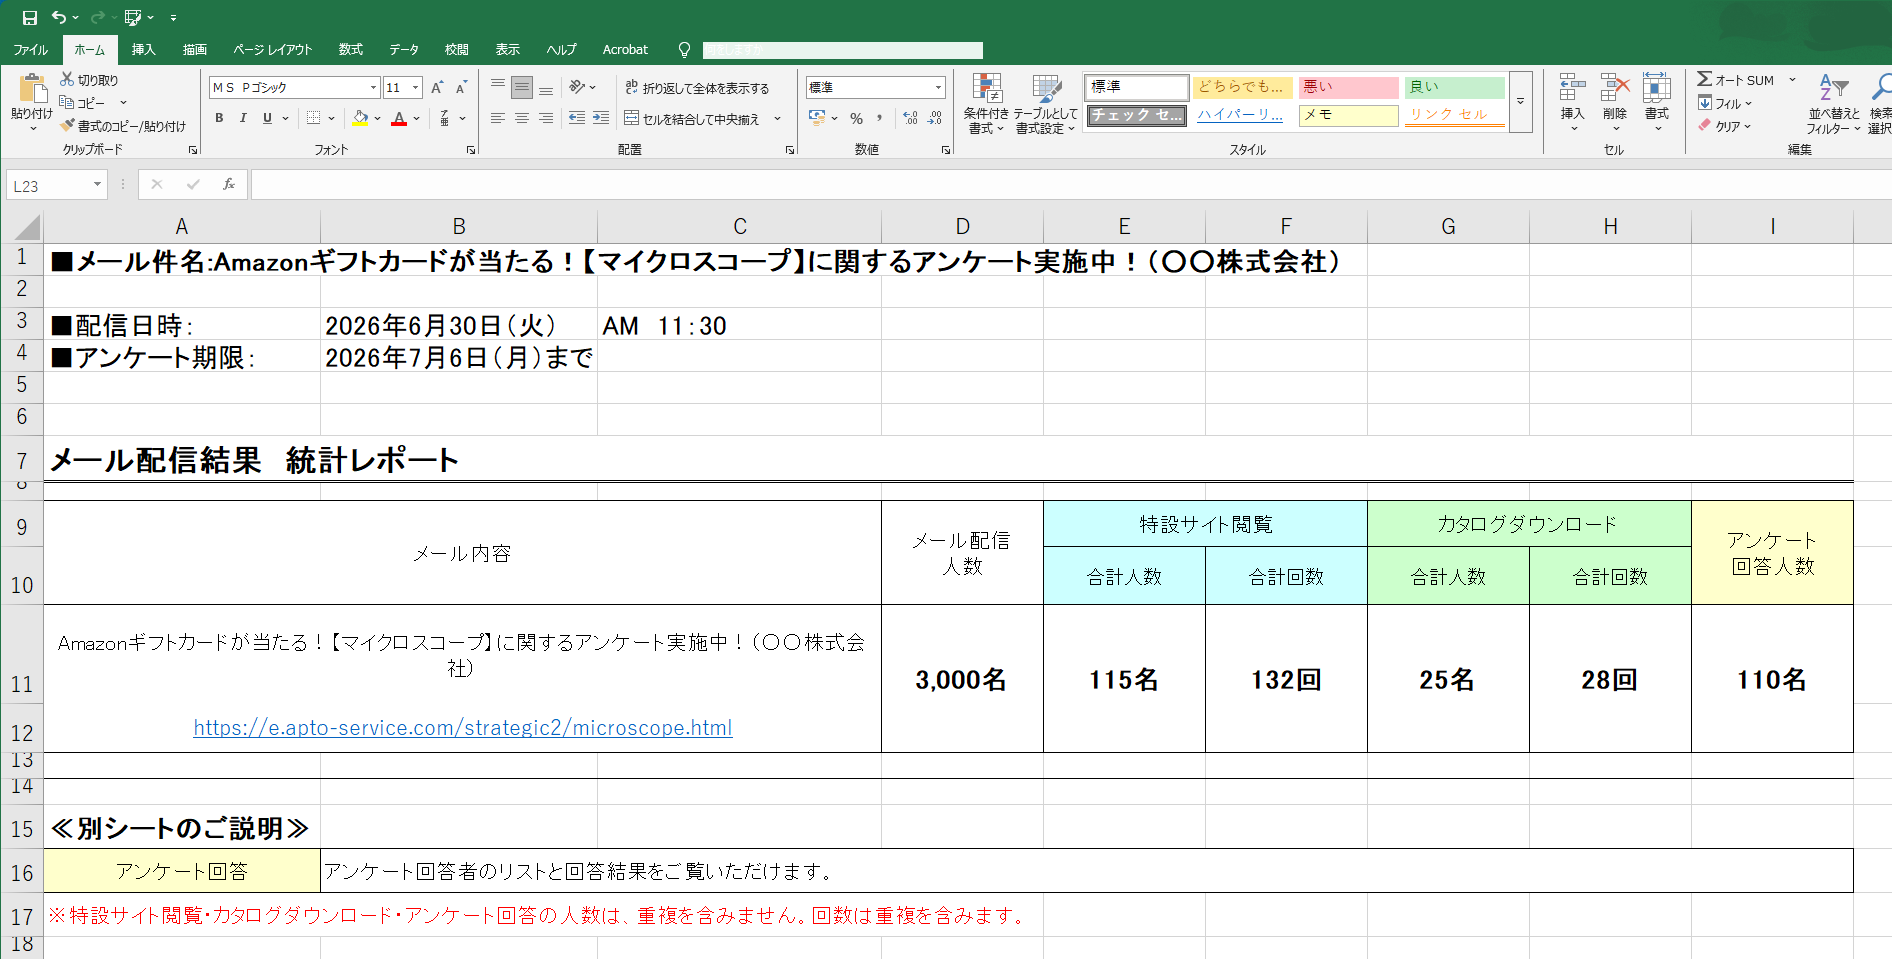Image resolution: width=1892 pixels, height=959 pixels.
Task: Activate the format painter 書式のコピー/貼り付け
Action: tap(123, 126)
